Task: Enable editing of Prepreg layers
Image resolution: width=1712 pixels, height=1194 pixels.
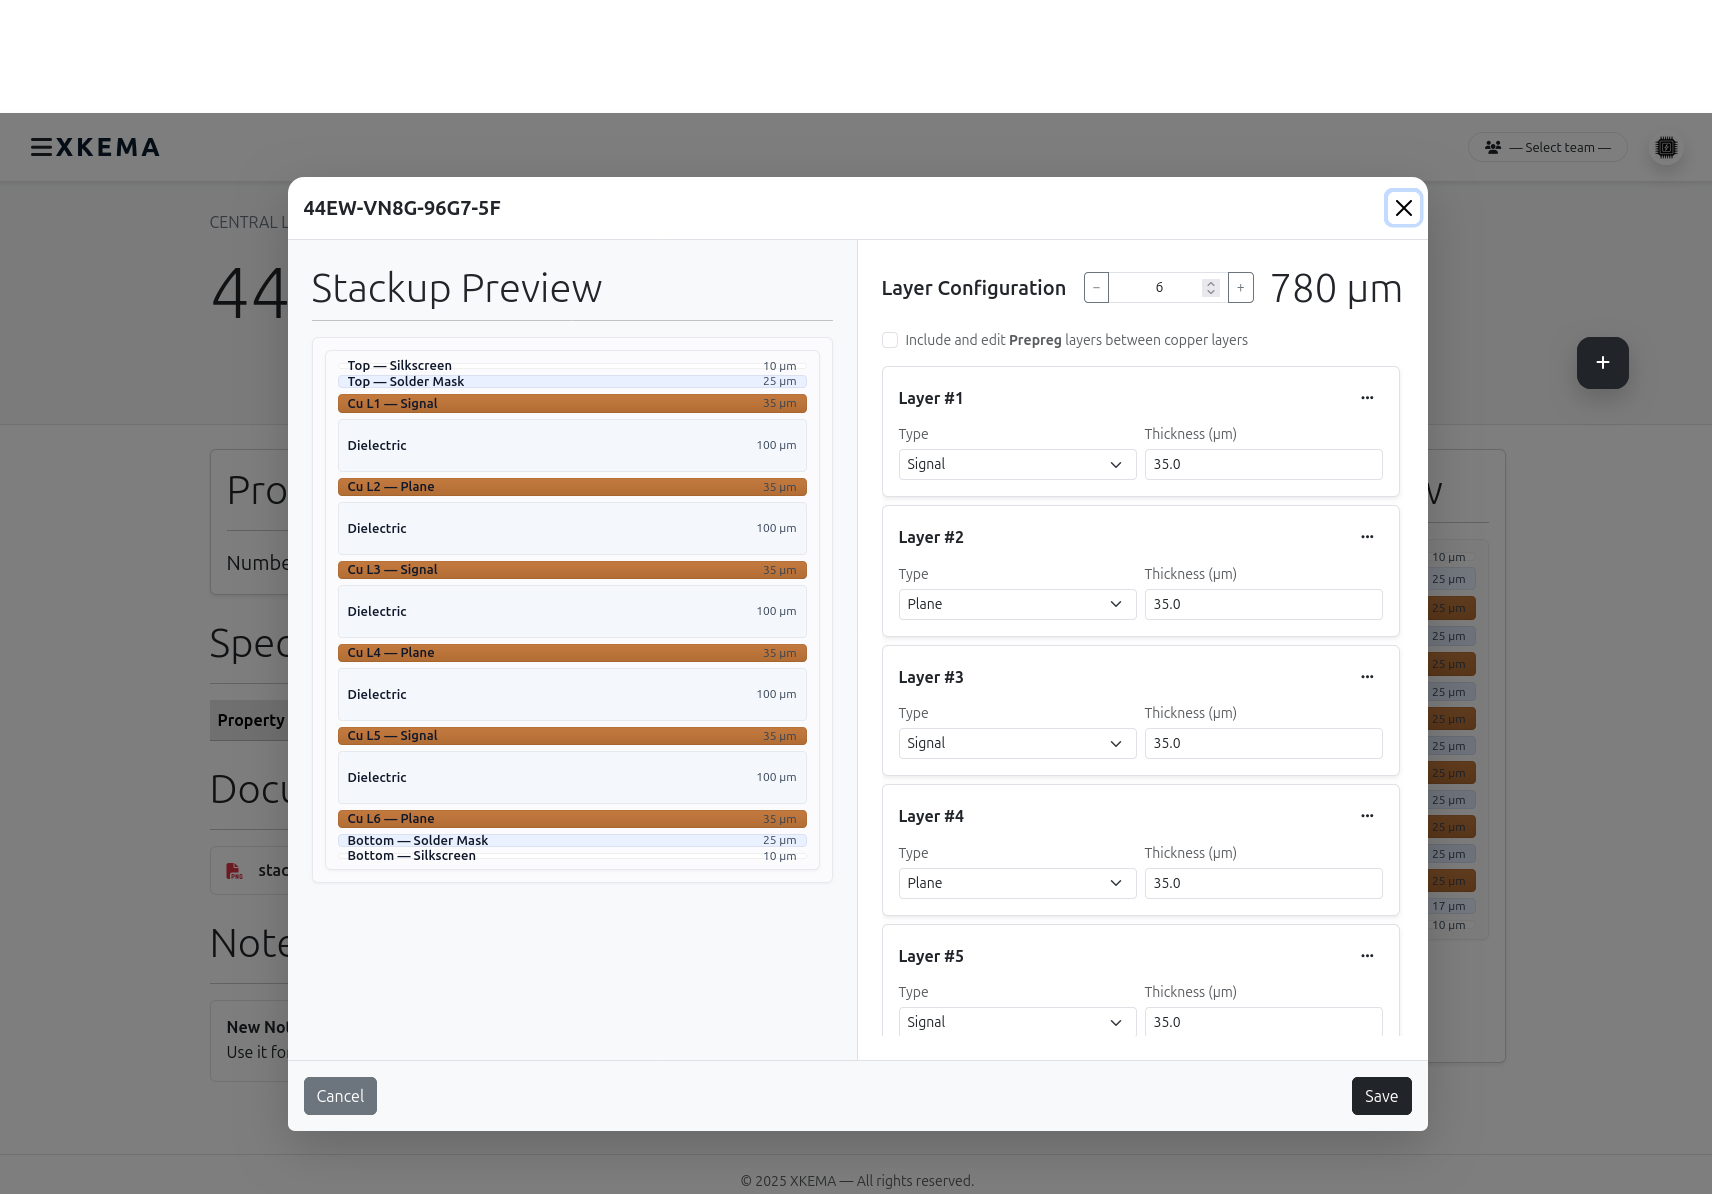Action: click(890, 340)
